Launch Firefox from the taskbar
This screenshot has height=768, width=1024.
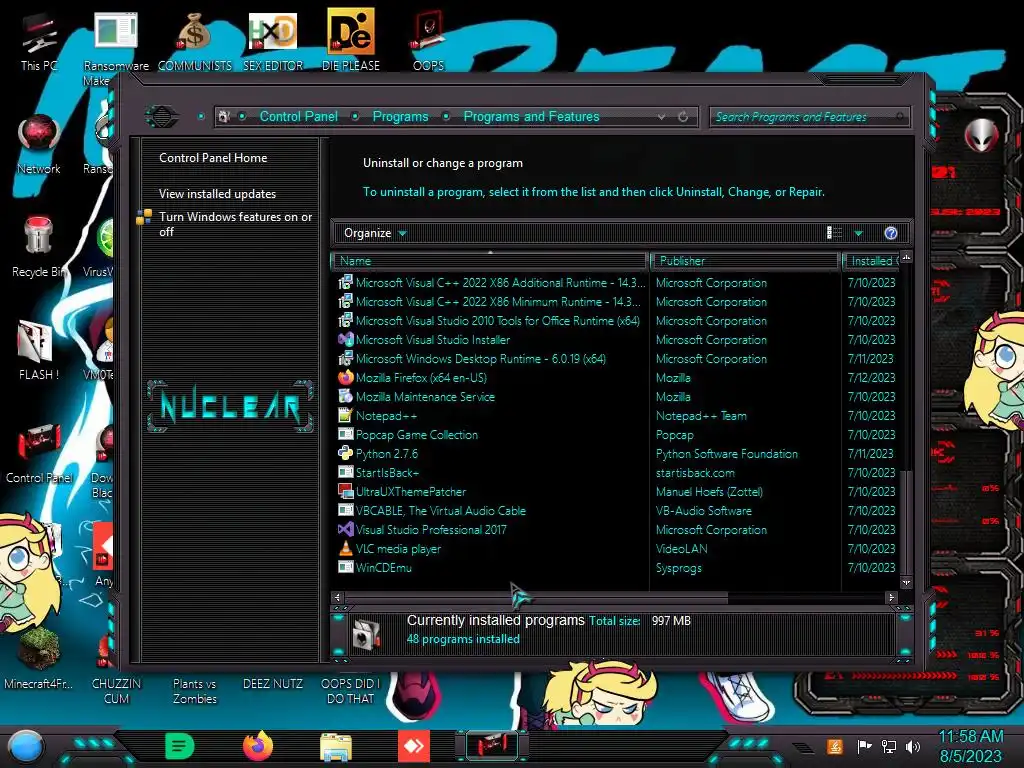(x=258, y=746)
